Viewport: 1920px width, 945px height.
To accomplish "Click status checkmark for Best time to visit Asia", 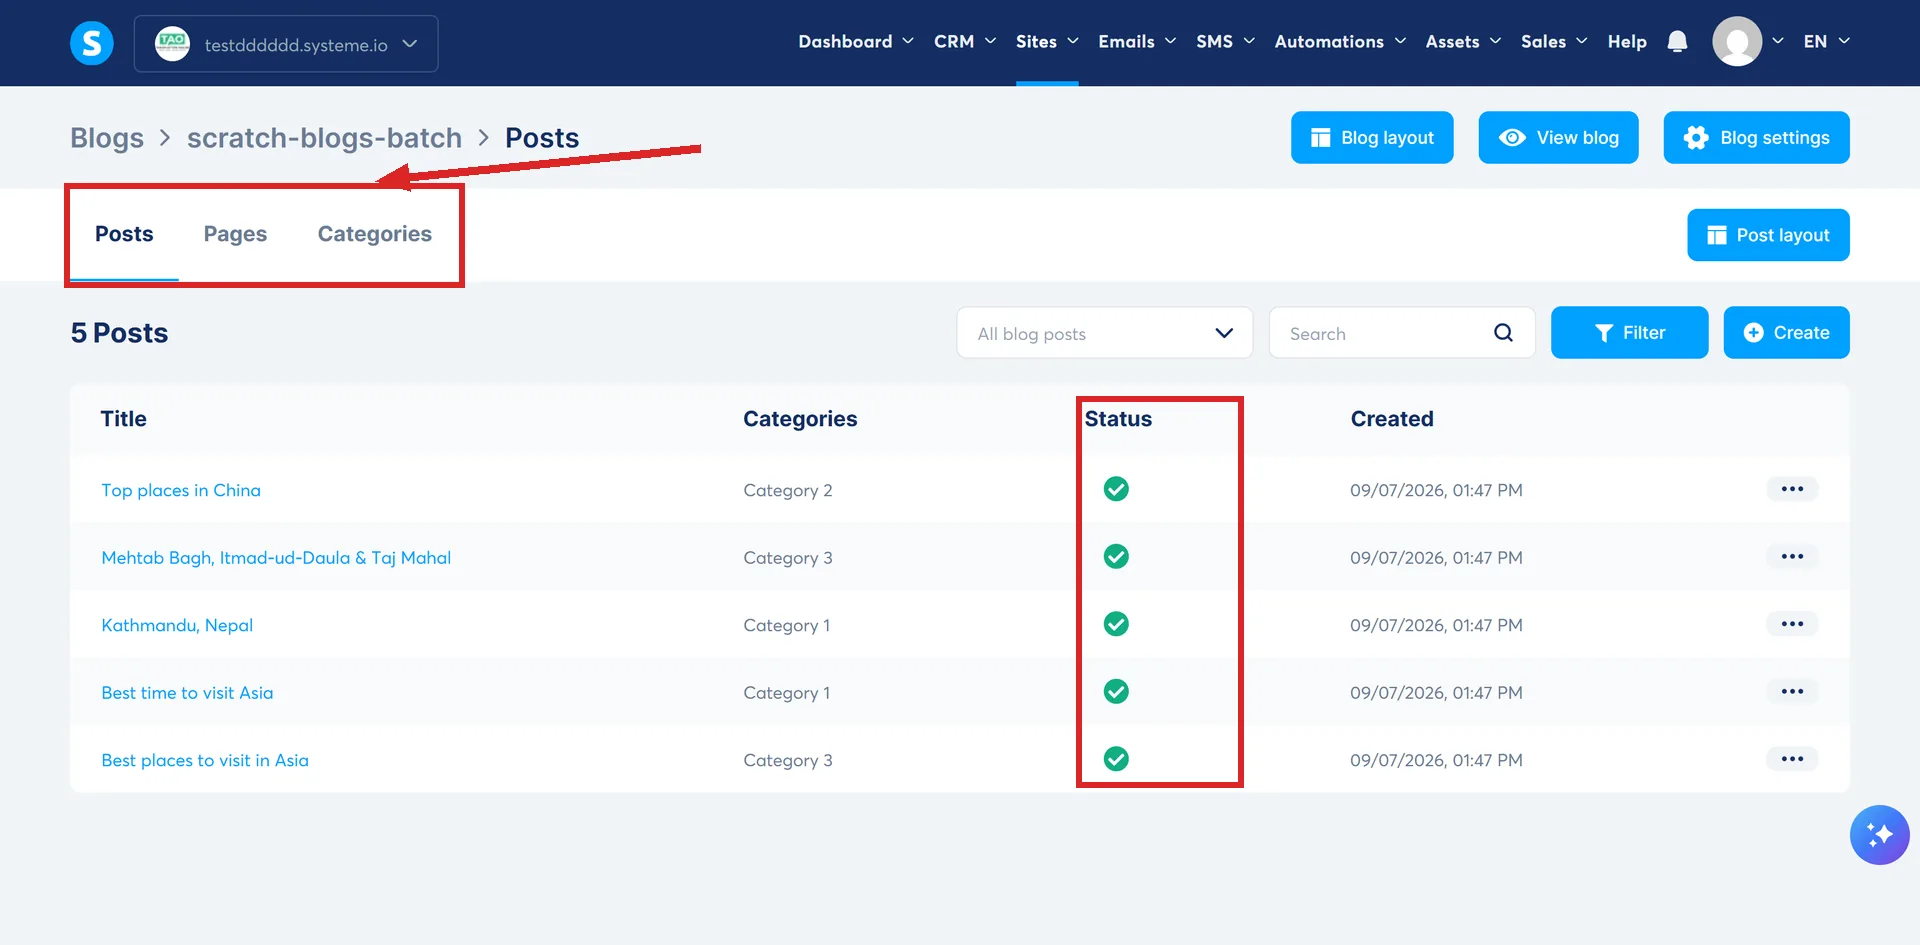I will tap(1116, 691).
